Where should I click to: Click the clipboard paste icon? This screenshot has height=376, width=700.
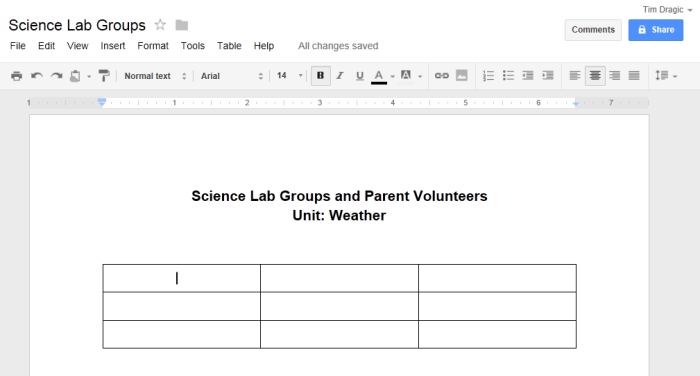tap(75, 76)
